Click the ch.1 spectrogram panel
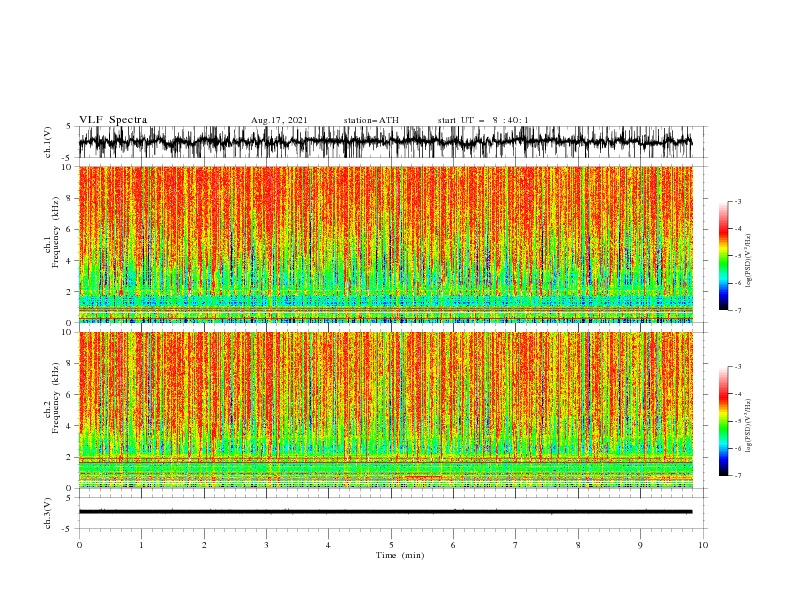 pyautogui.click(x=385, y=244)
